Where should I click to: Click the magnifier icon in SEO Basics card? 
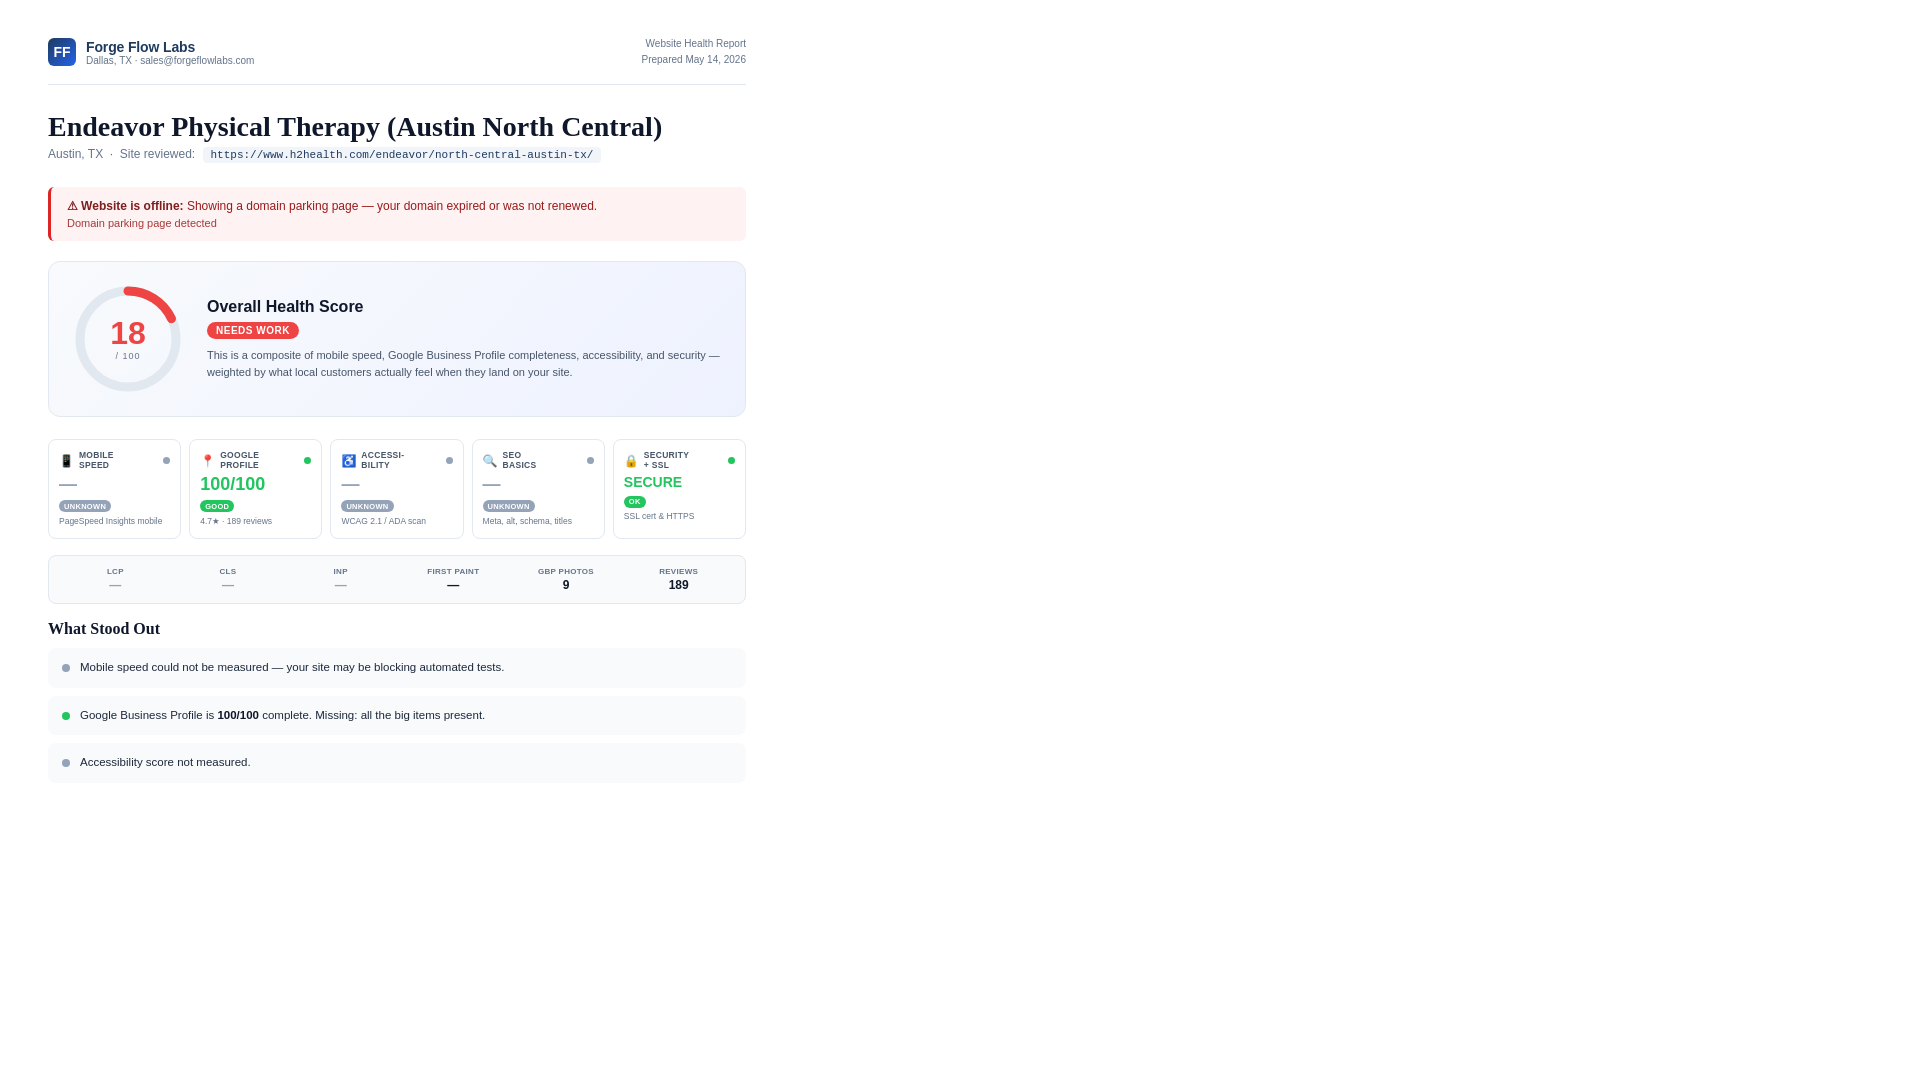(x=489, y=461)
